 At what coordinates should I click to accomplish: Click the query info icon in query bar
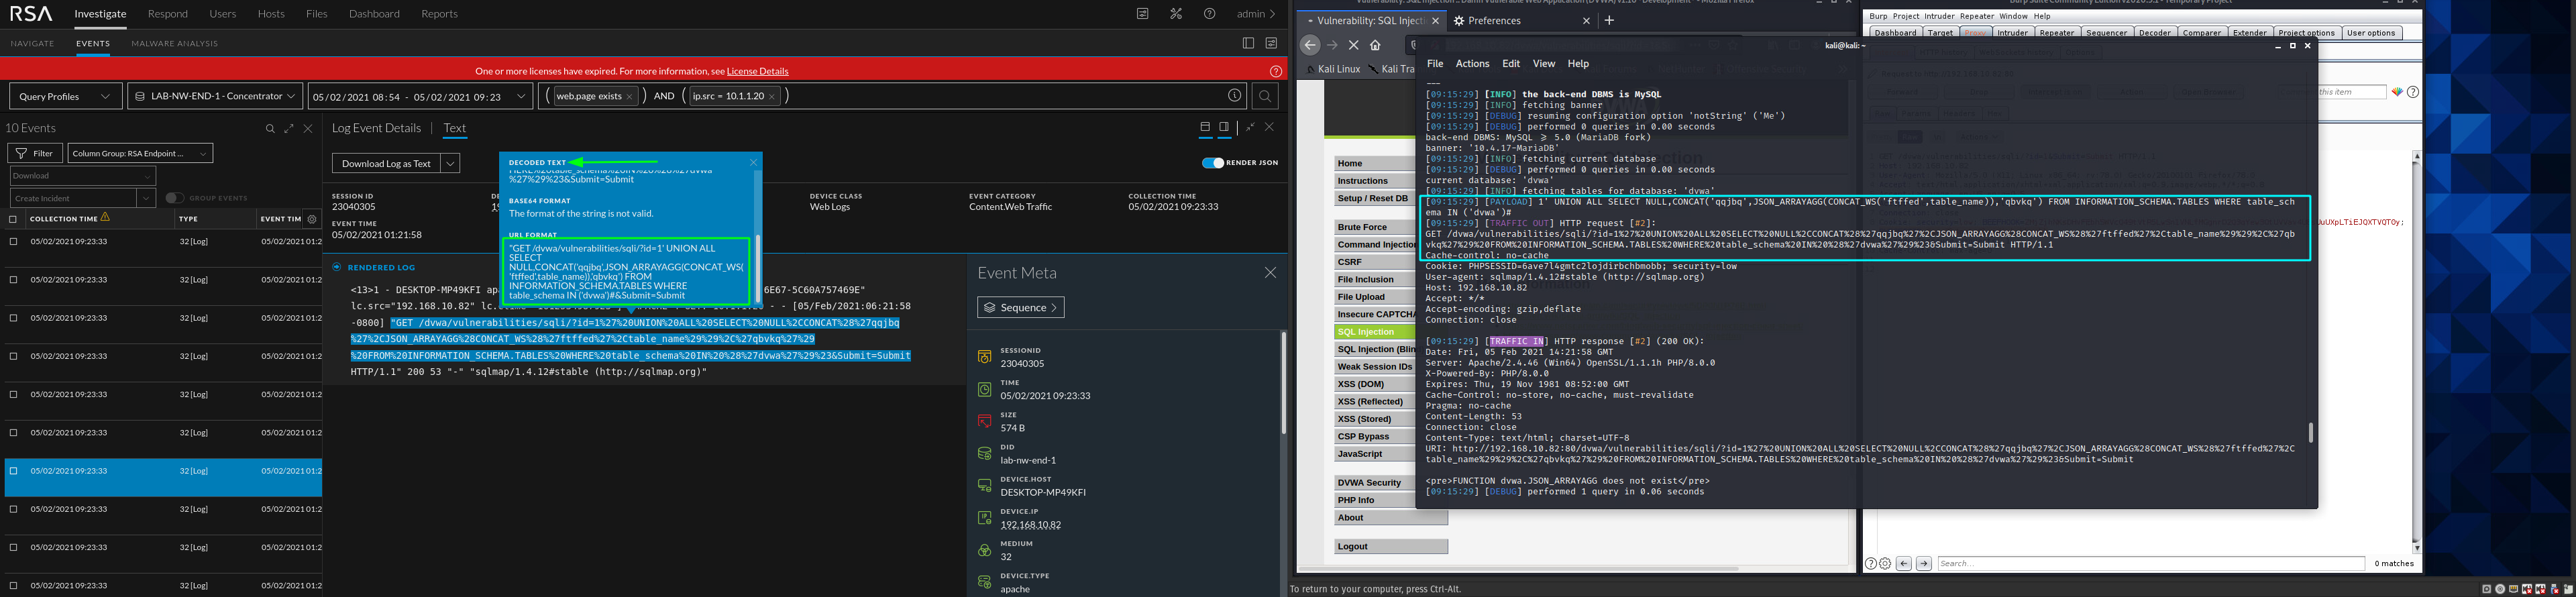1235,96
